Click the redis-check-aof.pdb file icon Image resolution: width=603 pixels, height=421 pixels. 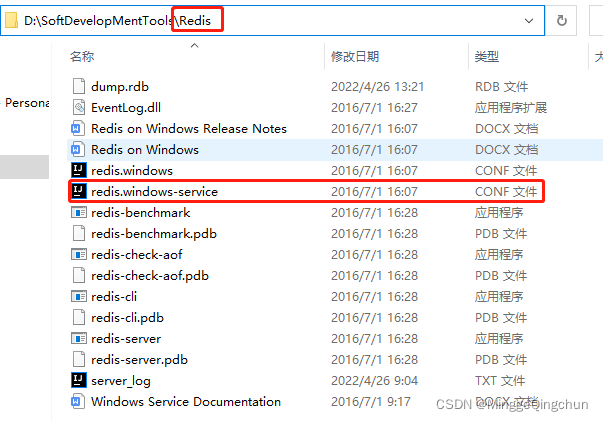tap(79, 275)
